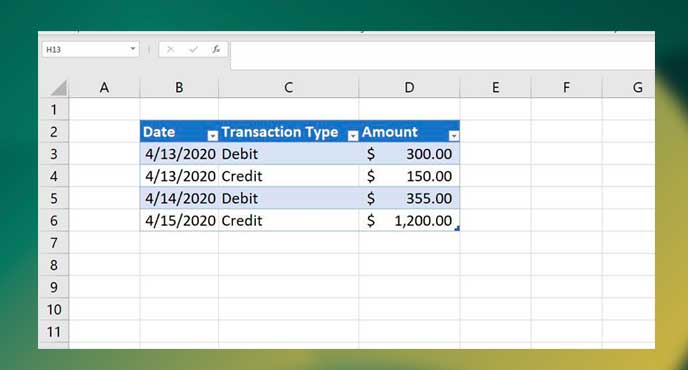Screen dimensions: 688x370
Task: Select the Debit cell in row 3
Action: 288,154
